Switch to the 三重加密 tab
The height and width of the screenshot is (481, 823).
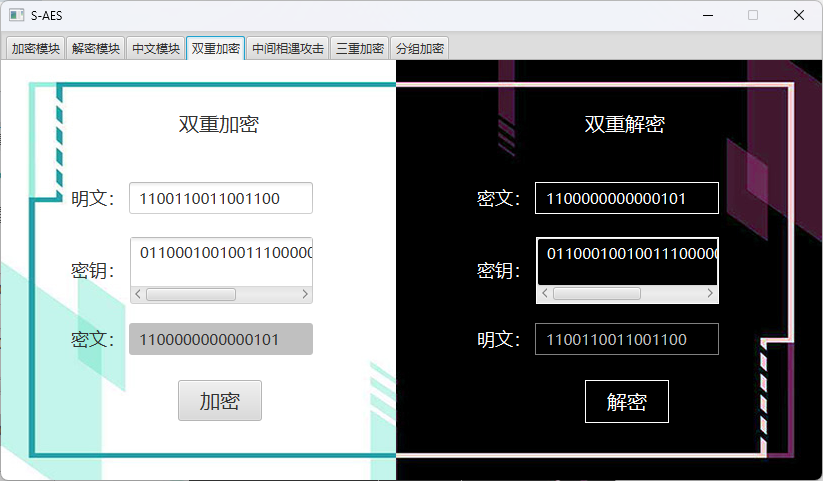click(359, 48)
